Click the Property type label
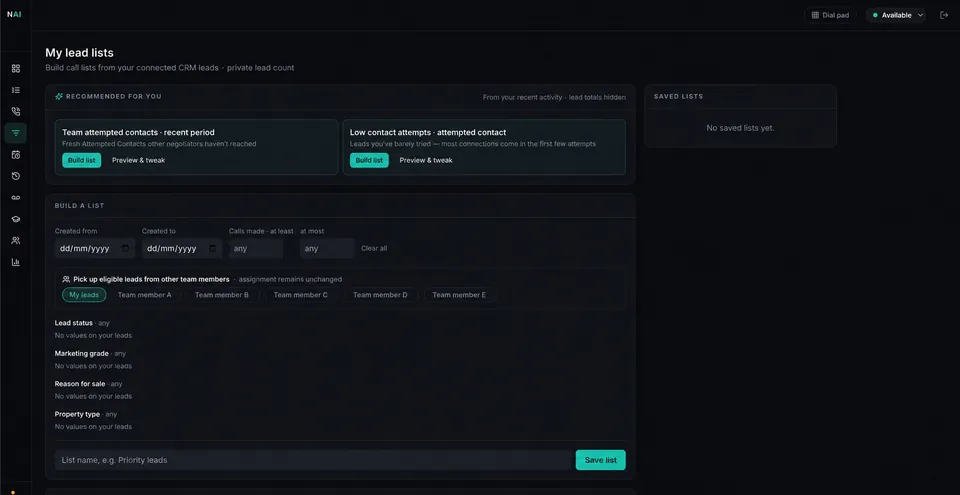Image resolution: width=960 pixels, height=495 pixels. click(77, 414)
